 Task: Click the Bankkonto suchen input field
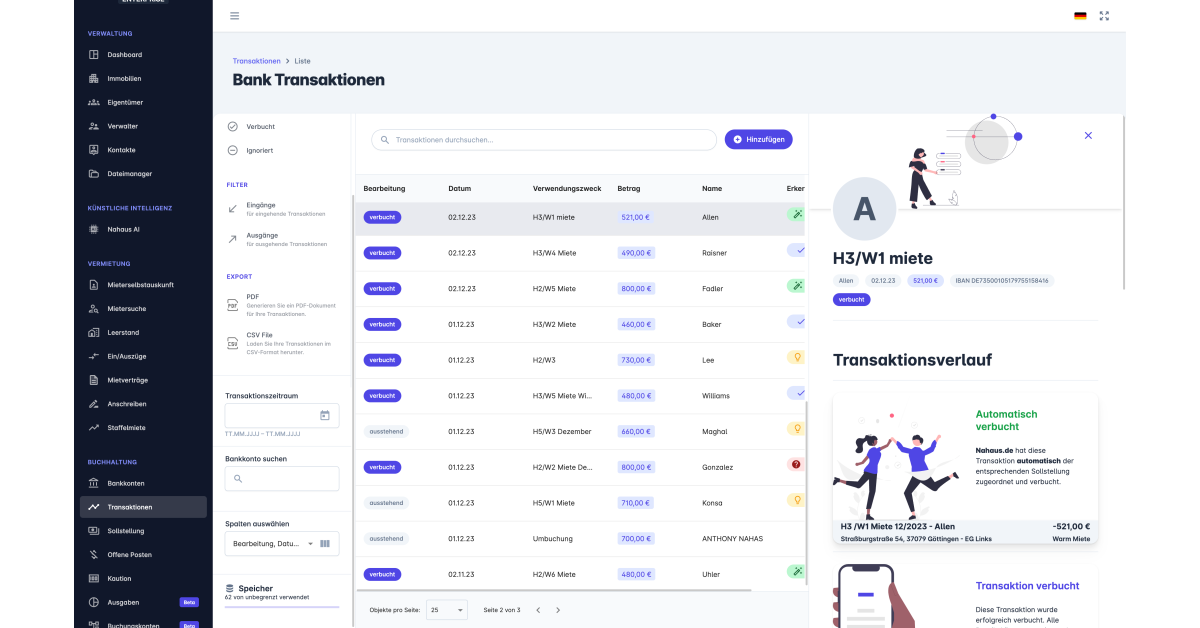(282, 479)
